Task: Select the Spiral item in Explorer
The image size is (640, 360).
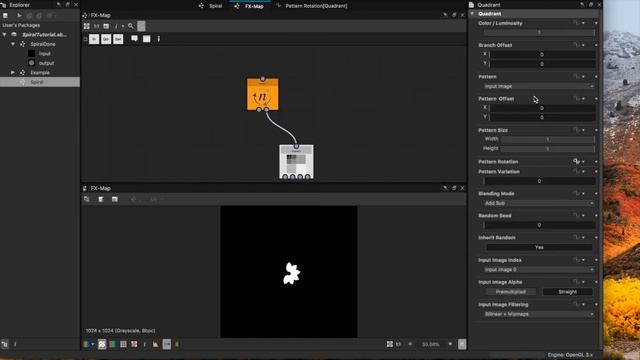Action: [37, 82]
